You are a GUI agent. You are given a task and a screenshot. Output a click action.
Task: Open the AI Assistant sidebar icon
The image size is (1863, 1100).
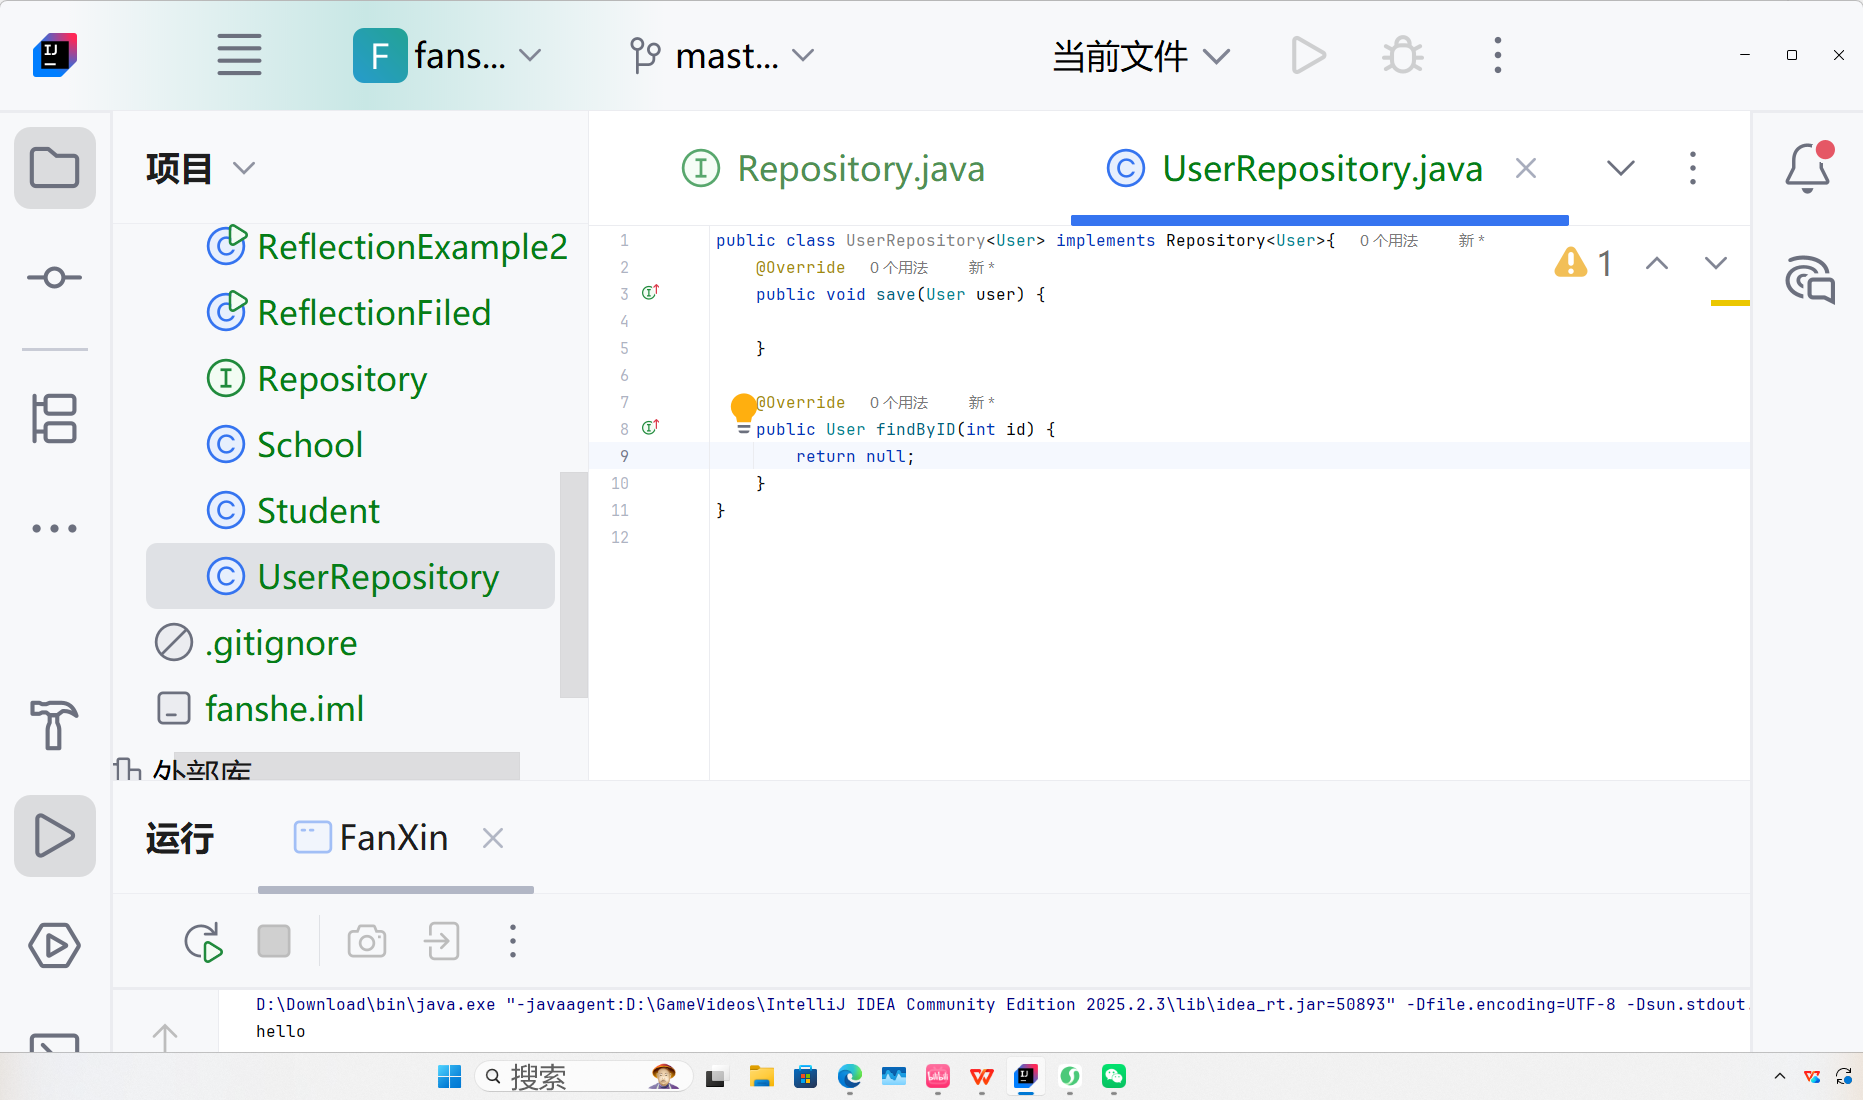click(x=1807, y=281)
